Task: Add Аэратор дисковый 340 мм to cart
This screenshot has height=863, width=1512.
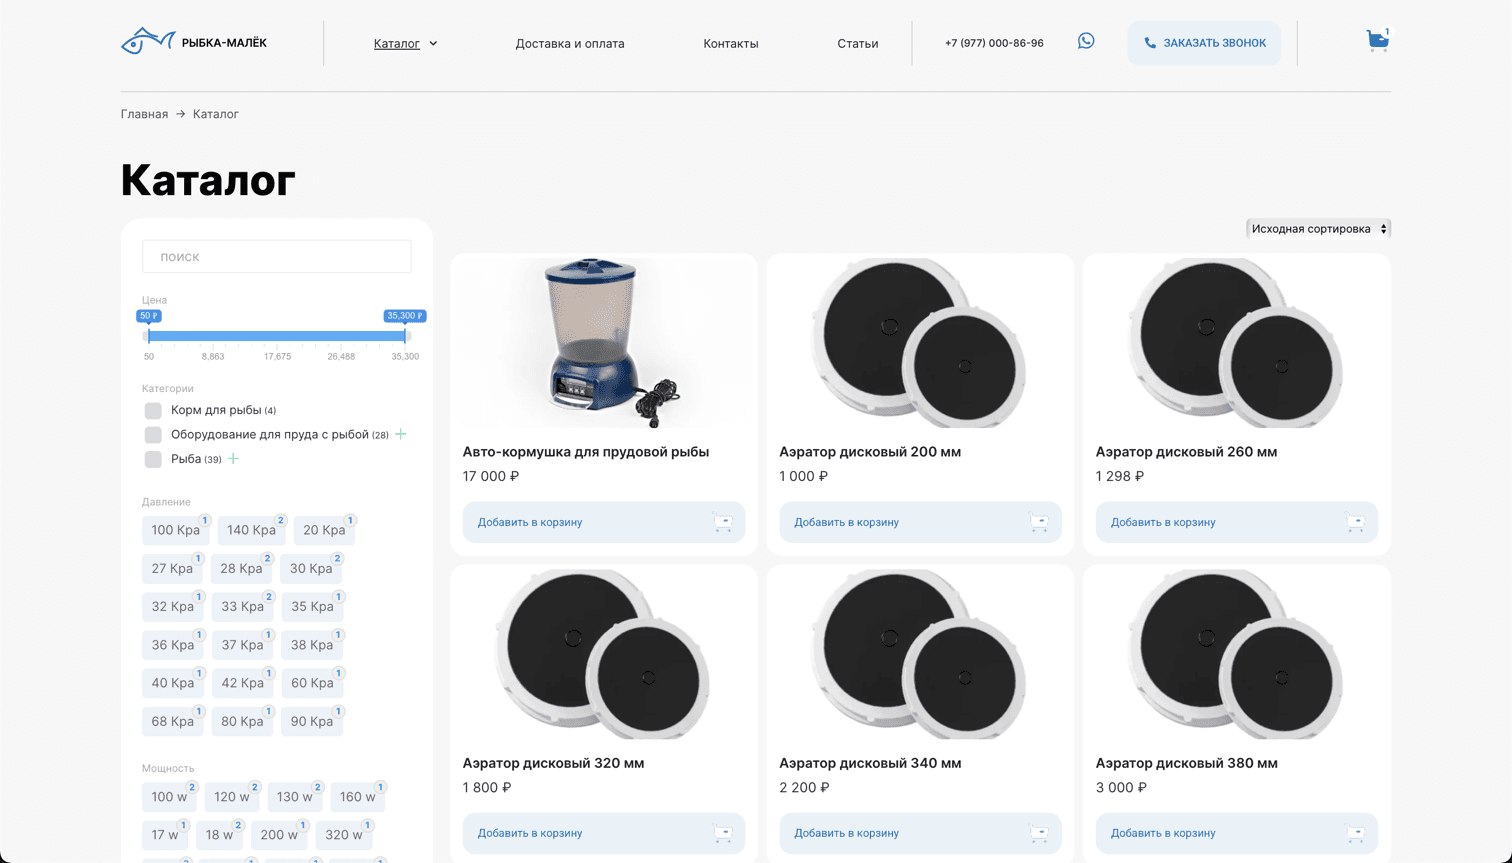Action: 920,833
